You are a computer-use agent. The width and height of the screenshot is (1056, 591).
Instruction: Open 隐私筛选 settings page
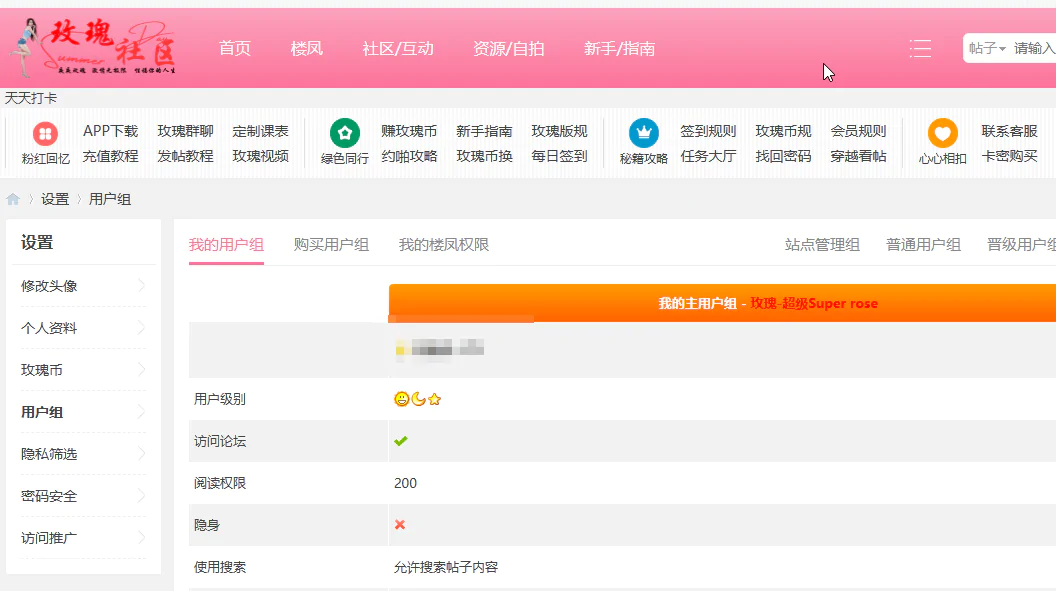tap(49, 454)
